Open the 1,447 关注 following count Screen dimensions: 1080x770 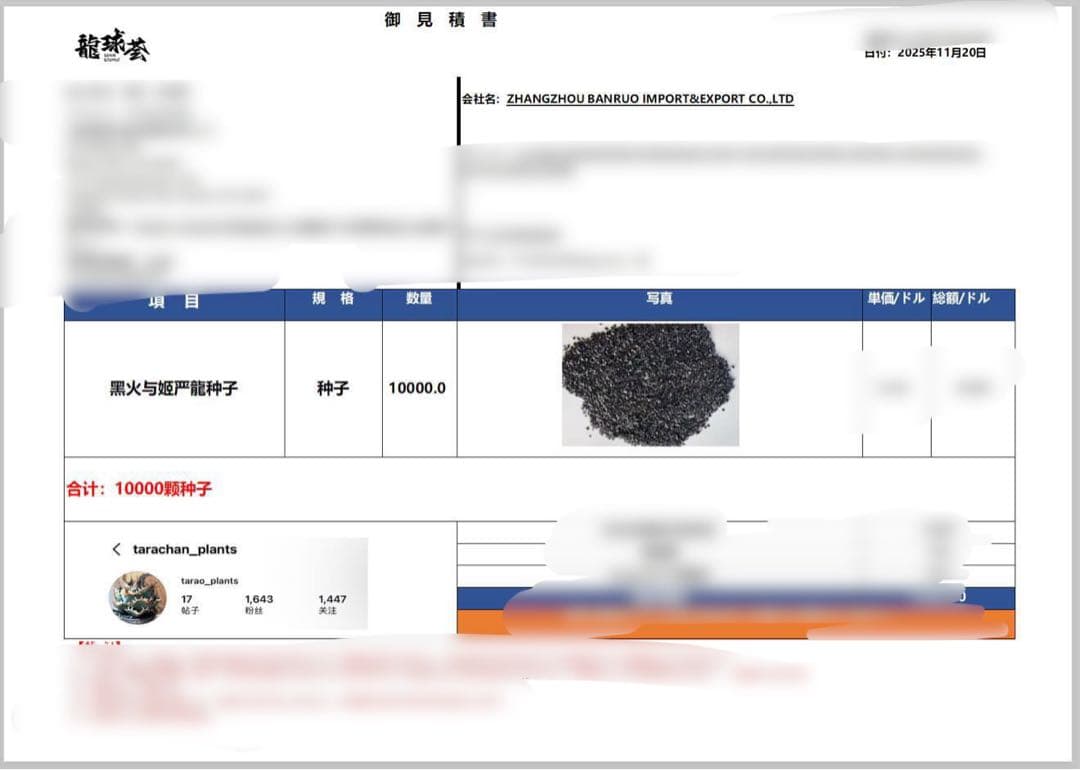332,604
